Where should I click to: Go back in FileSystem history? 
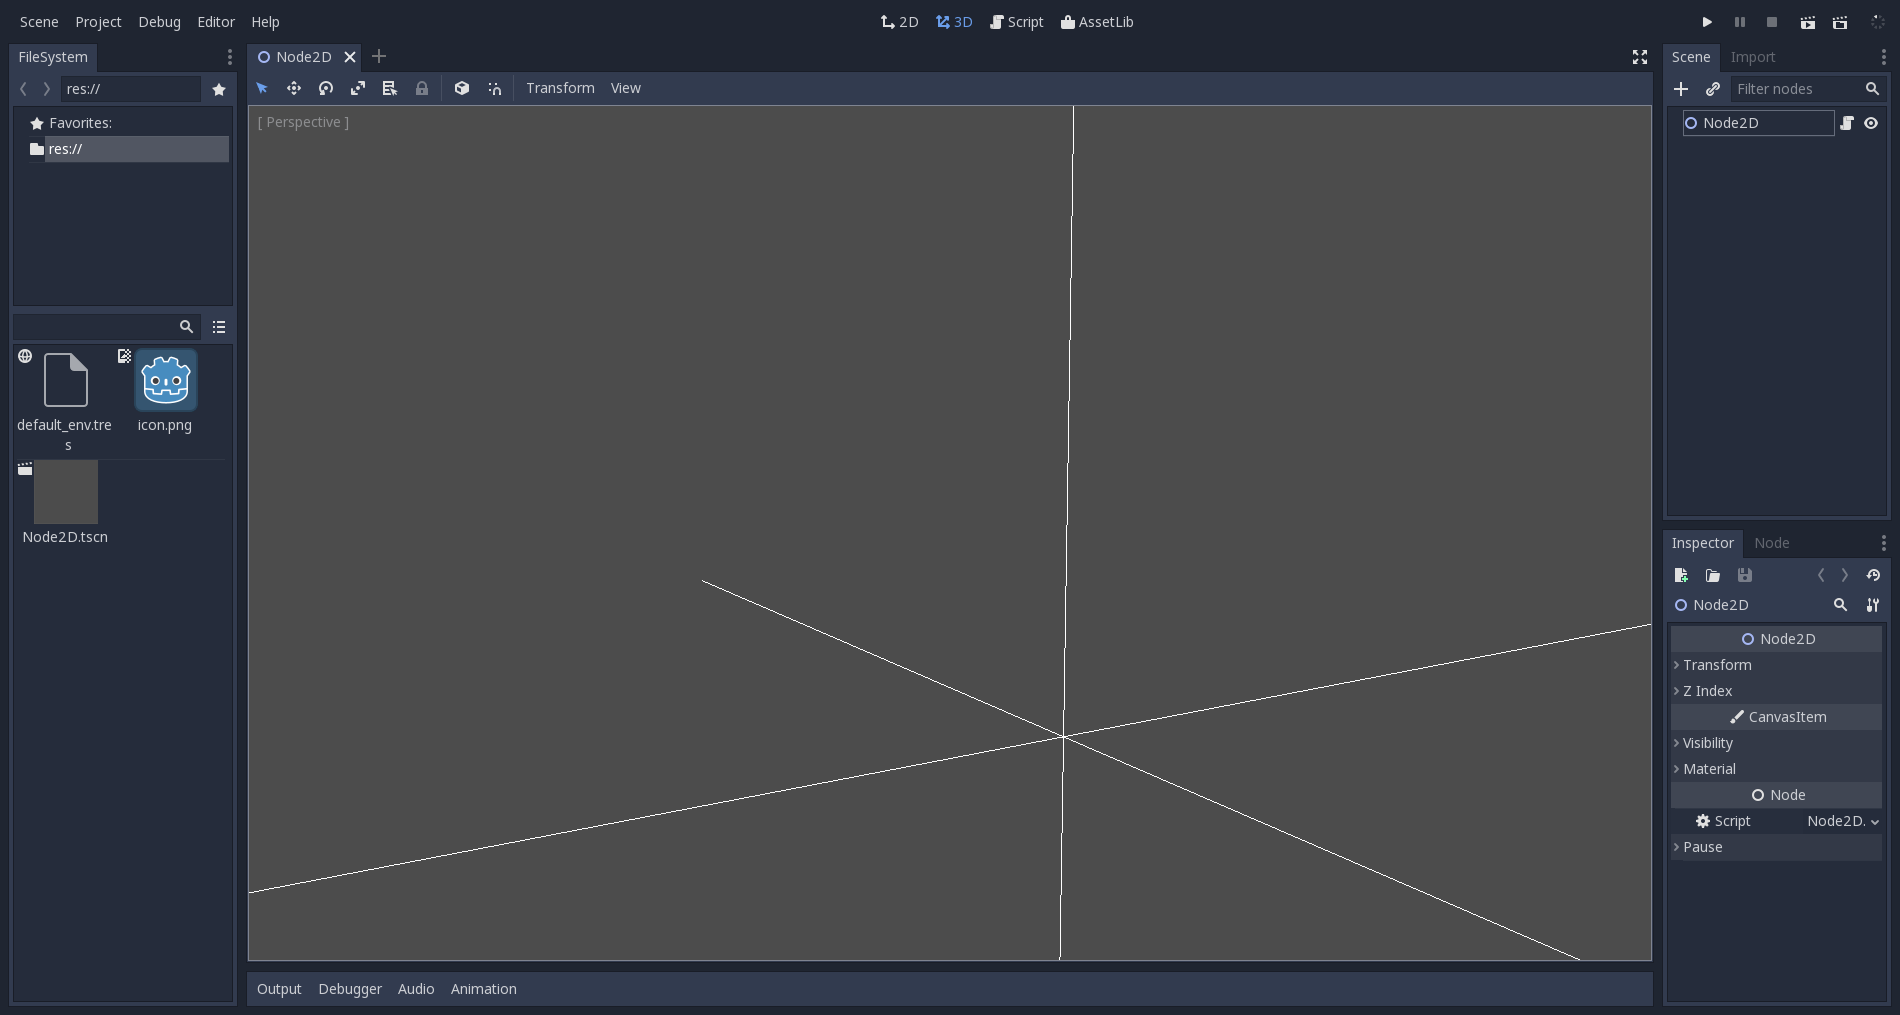click(x=23, y=89)
